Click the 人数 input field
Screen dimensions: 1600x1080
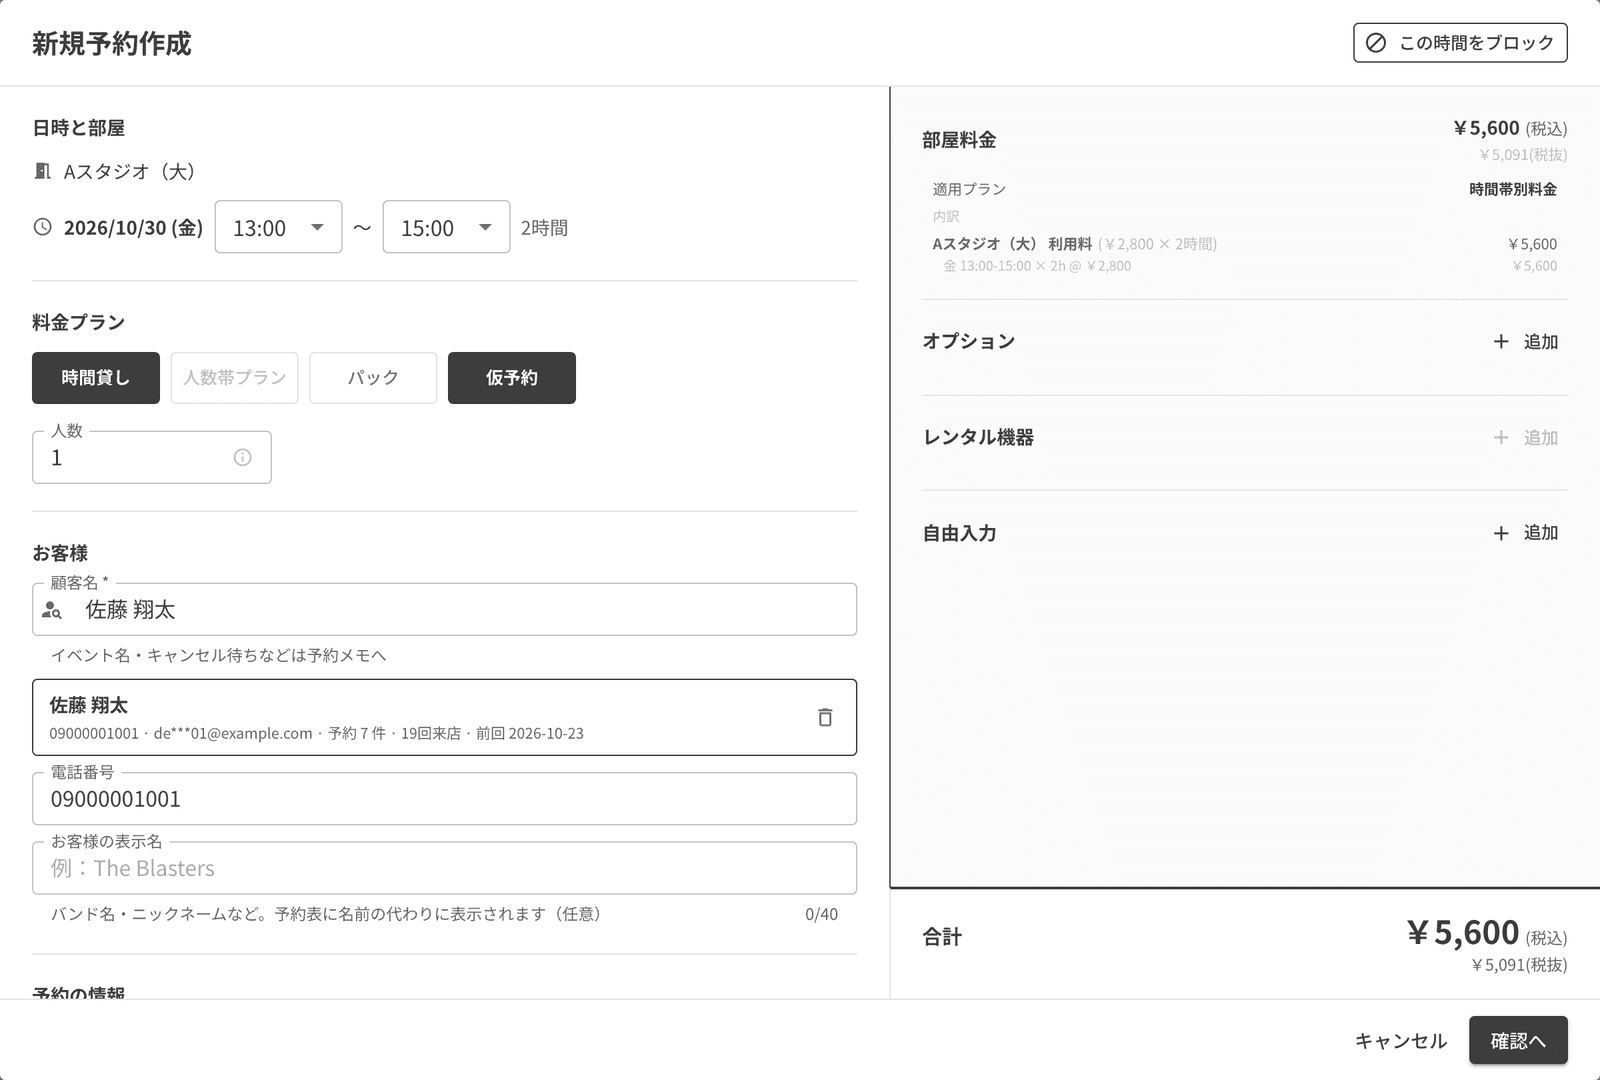point(152,457)
